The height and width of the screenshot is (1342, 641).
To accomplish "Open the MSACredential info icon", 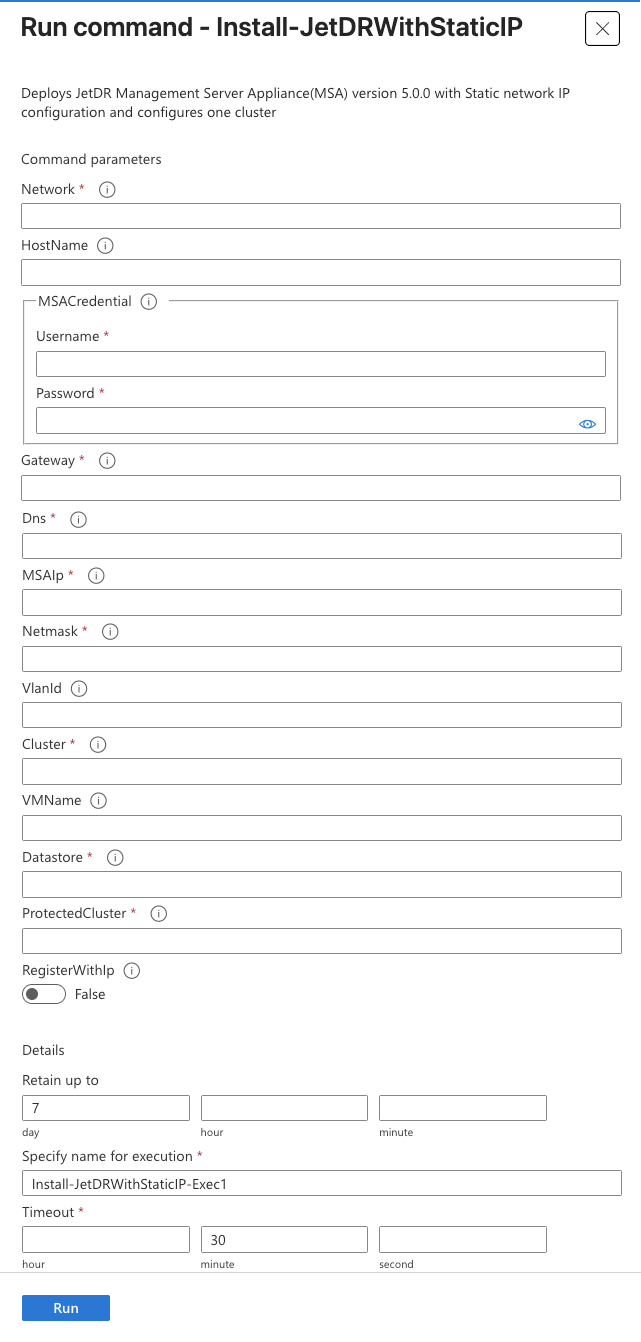I will click(x=149, y=301).
